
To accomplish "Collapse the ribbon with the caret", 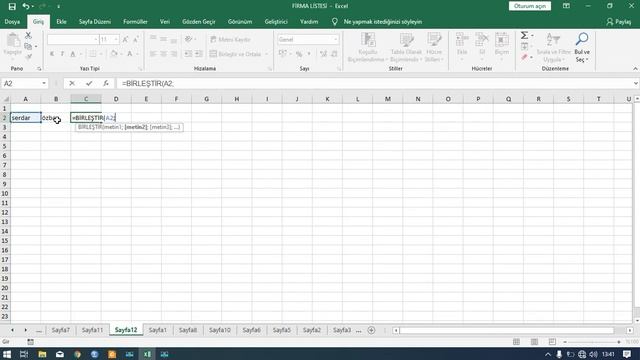I will [x=635, y=69].
